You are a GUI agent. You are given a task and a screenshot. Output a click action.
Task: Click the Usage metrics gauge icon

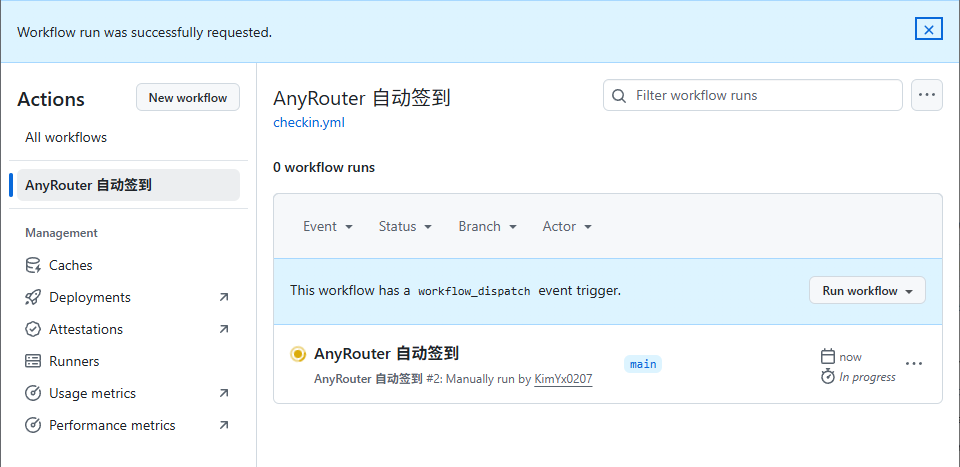[33, 393]
